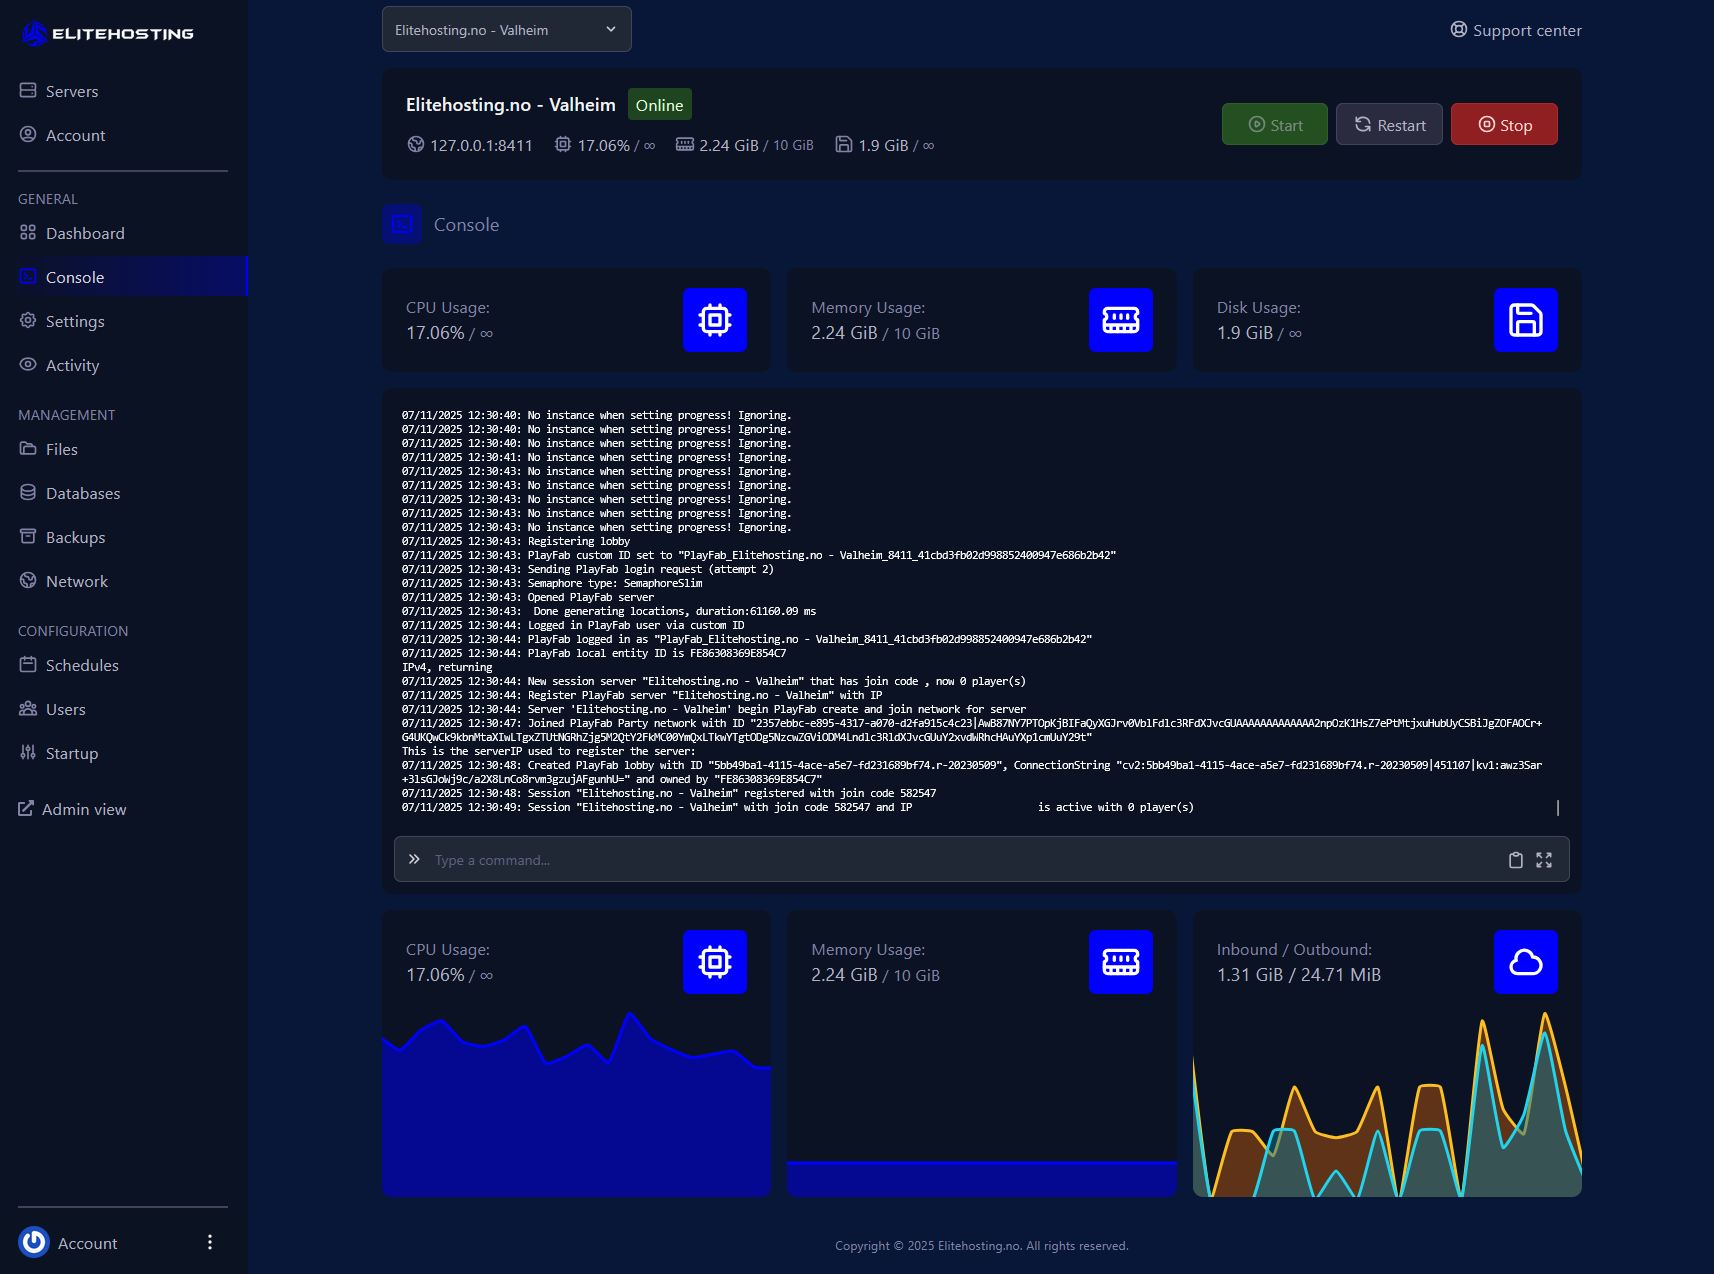This screenshot has width=1714, height=1274.
Task: Click the copyright footer text
Action: click(x=982, y=1246)
